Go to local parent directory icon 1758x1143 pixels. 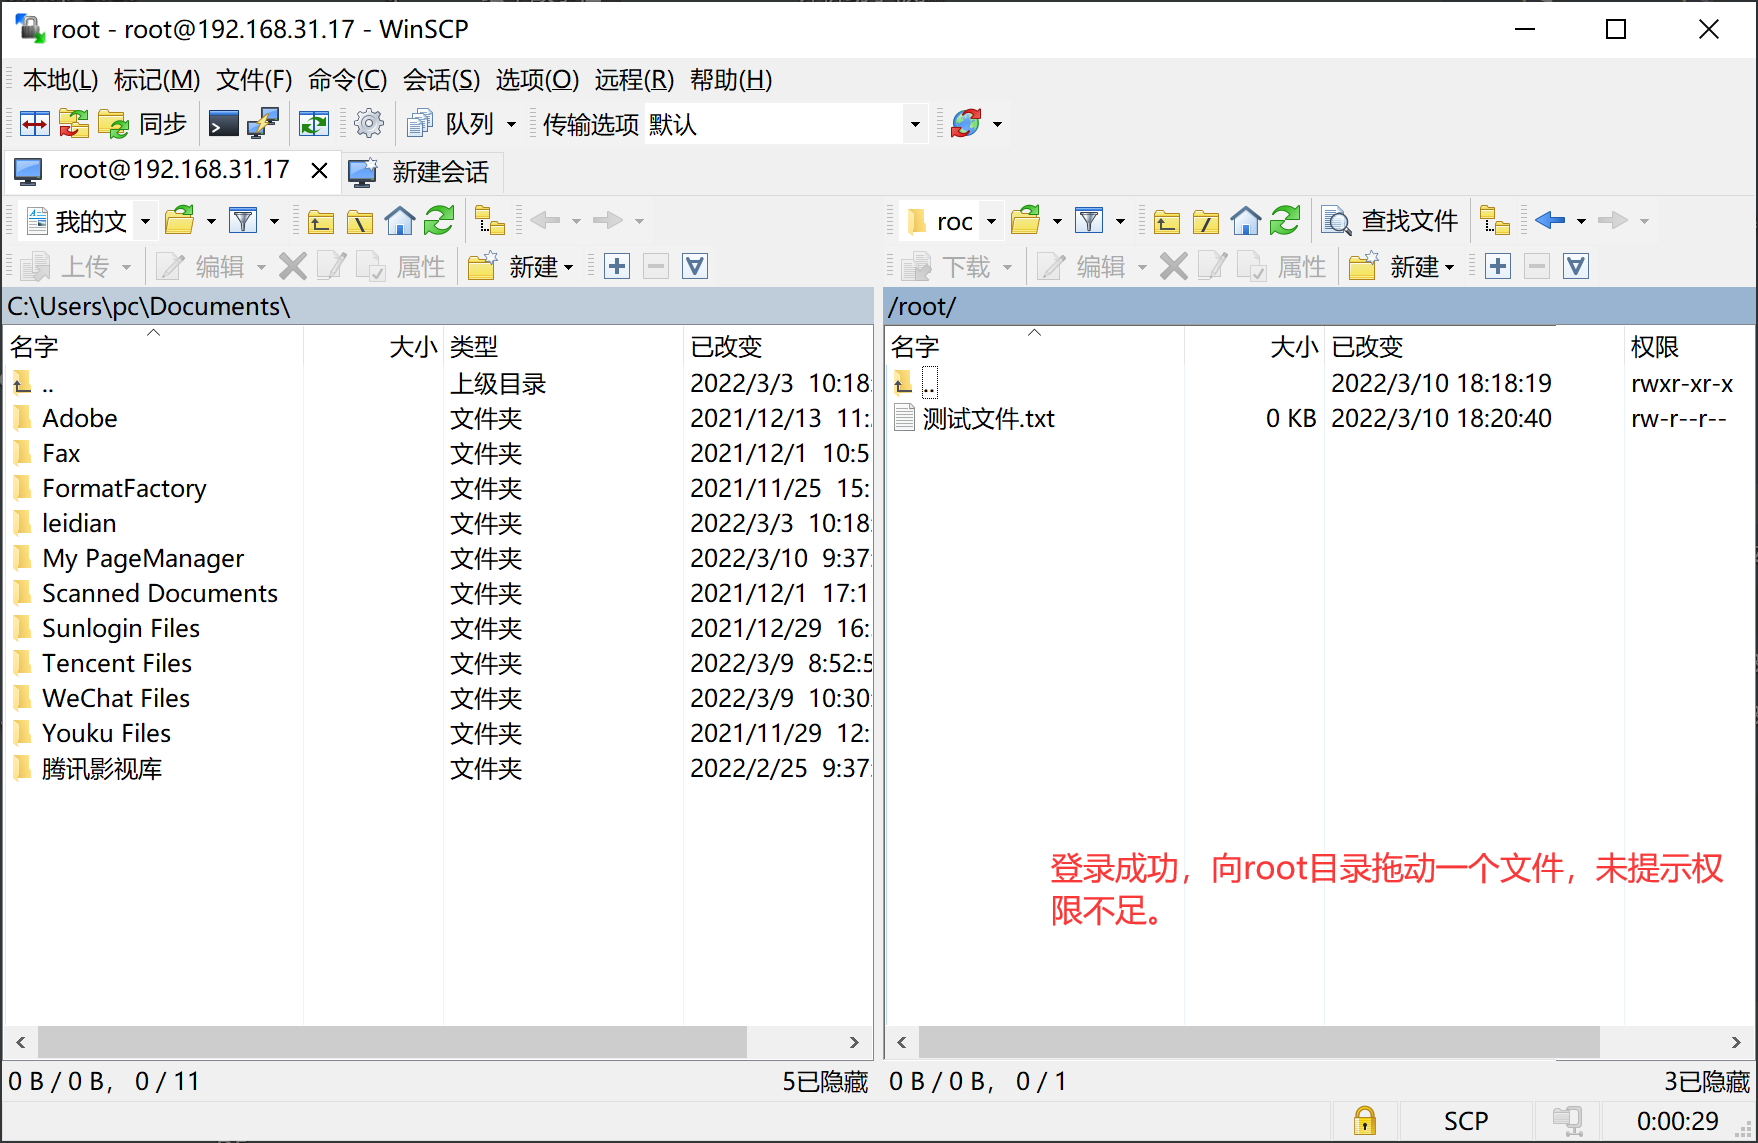(320, 221)
